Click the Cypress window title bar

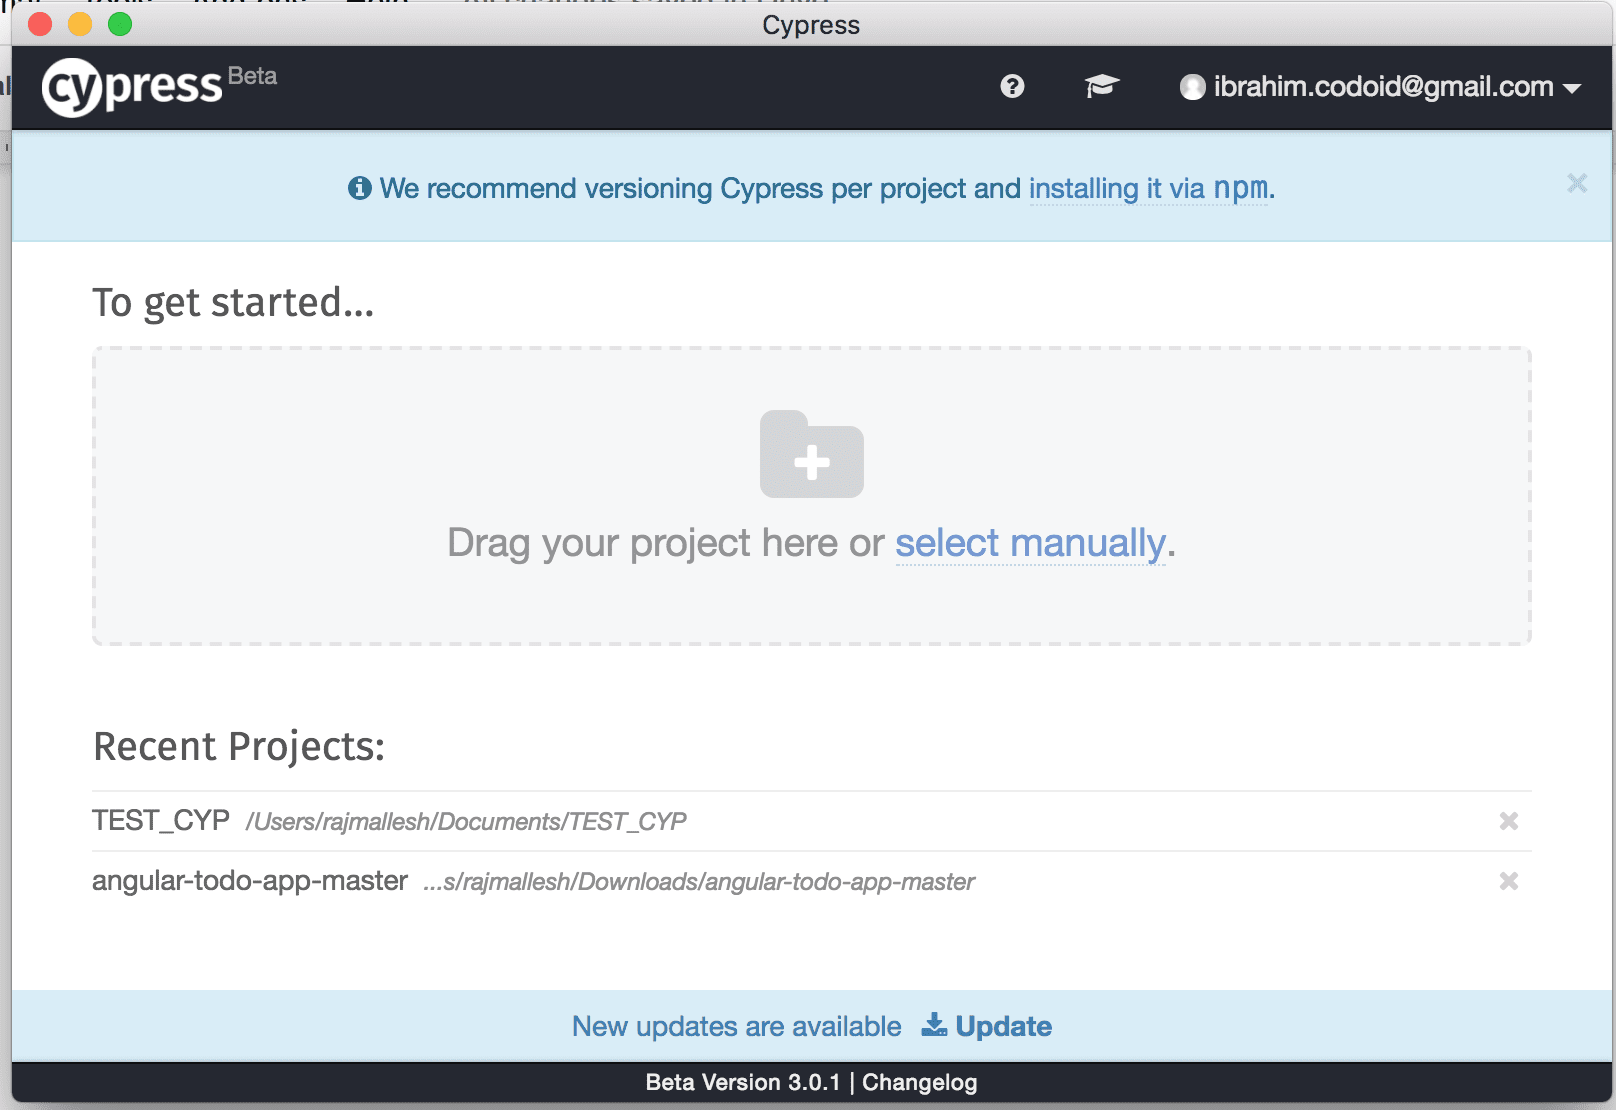[x=810, y=25]
